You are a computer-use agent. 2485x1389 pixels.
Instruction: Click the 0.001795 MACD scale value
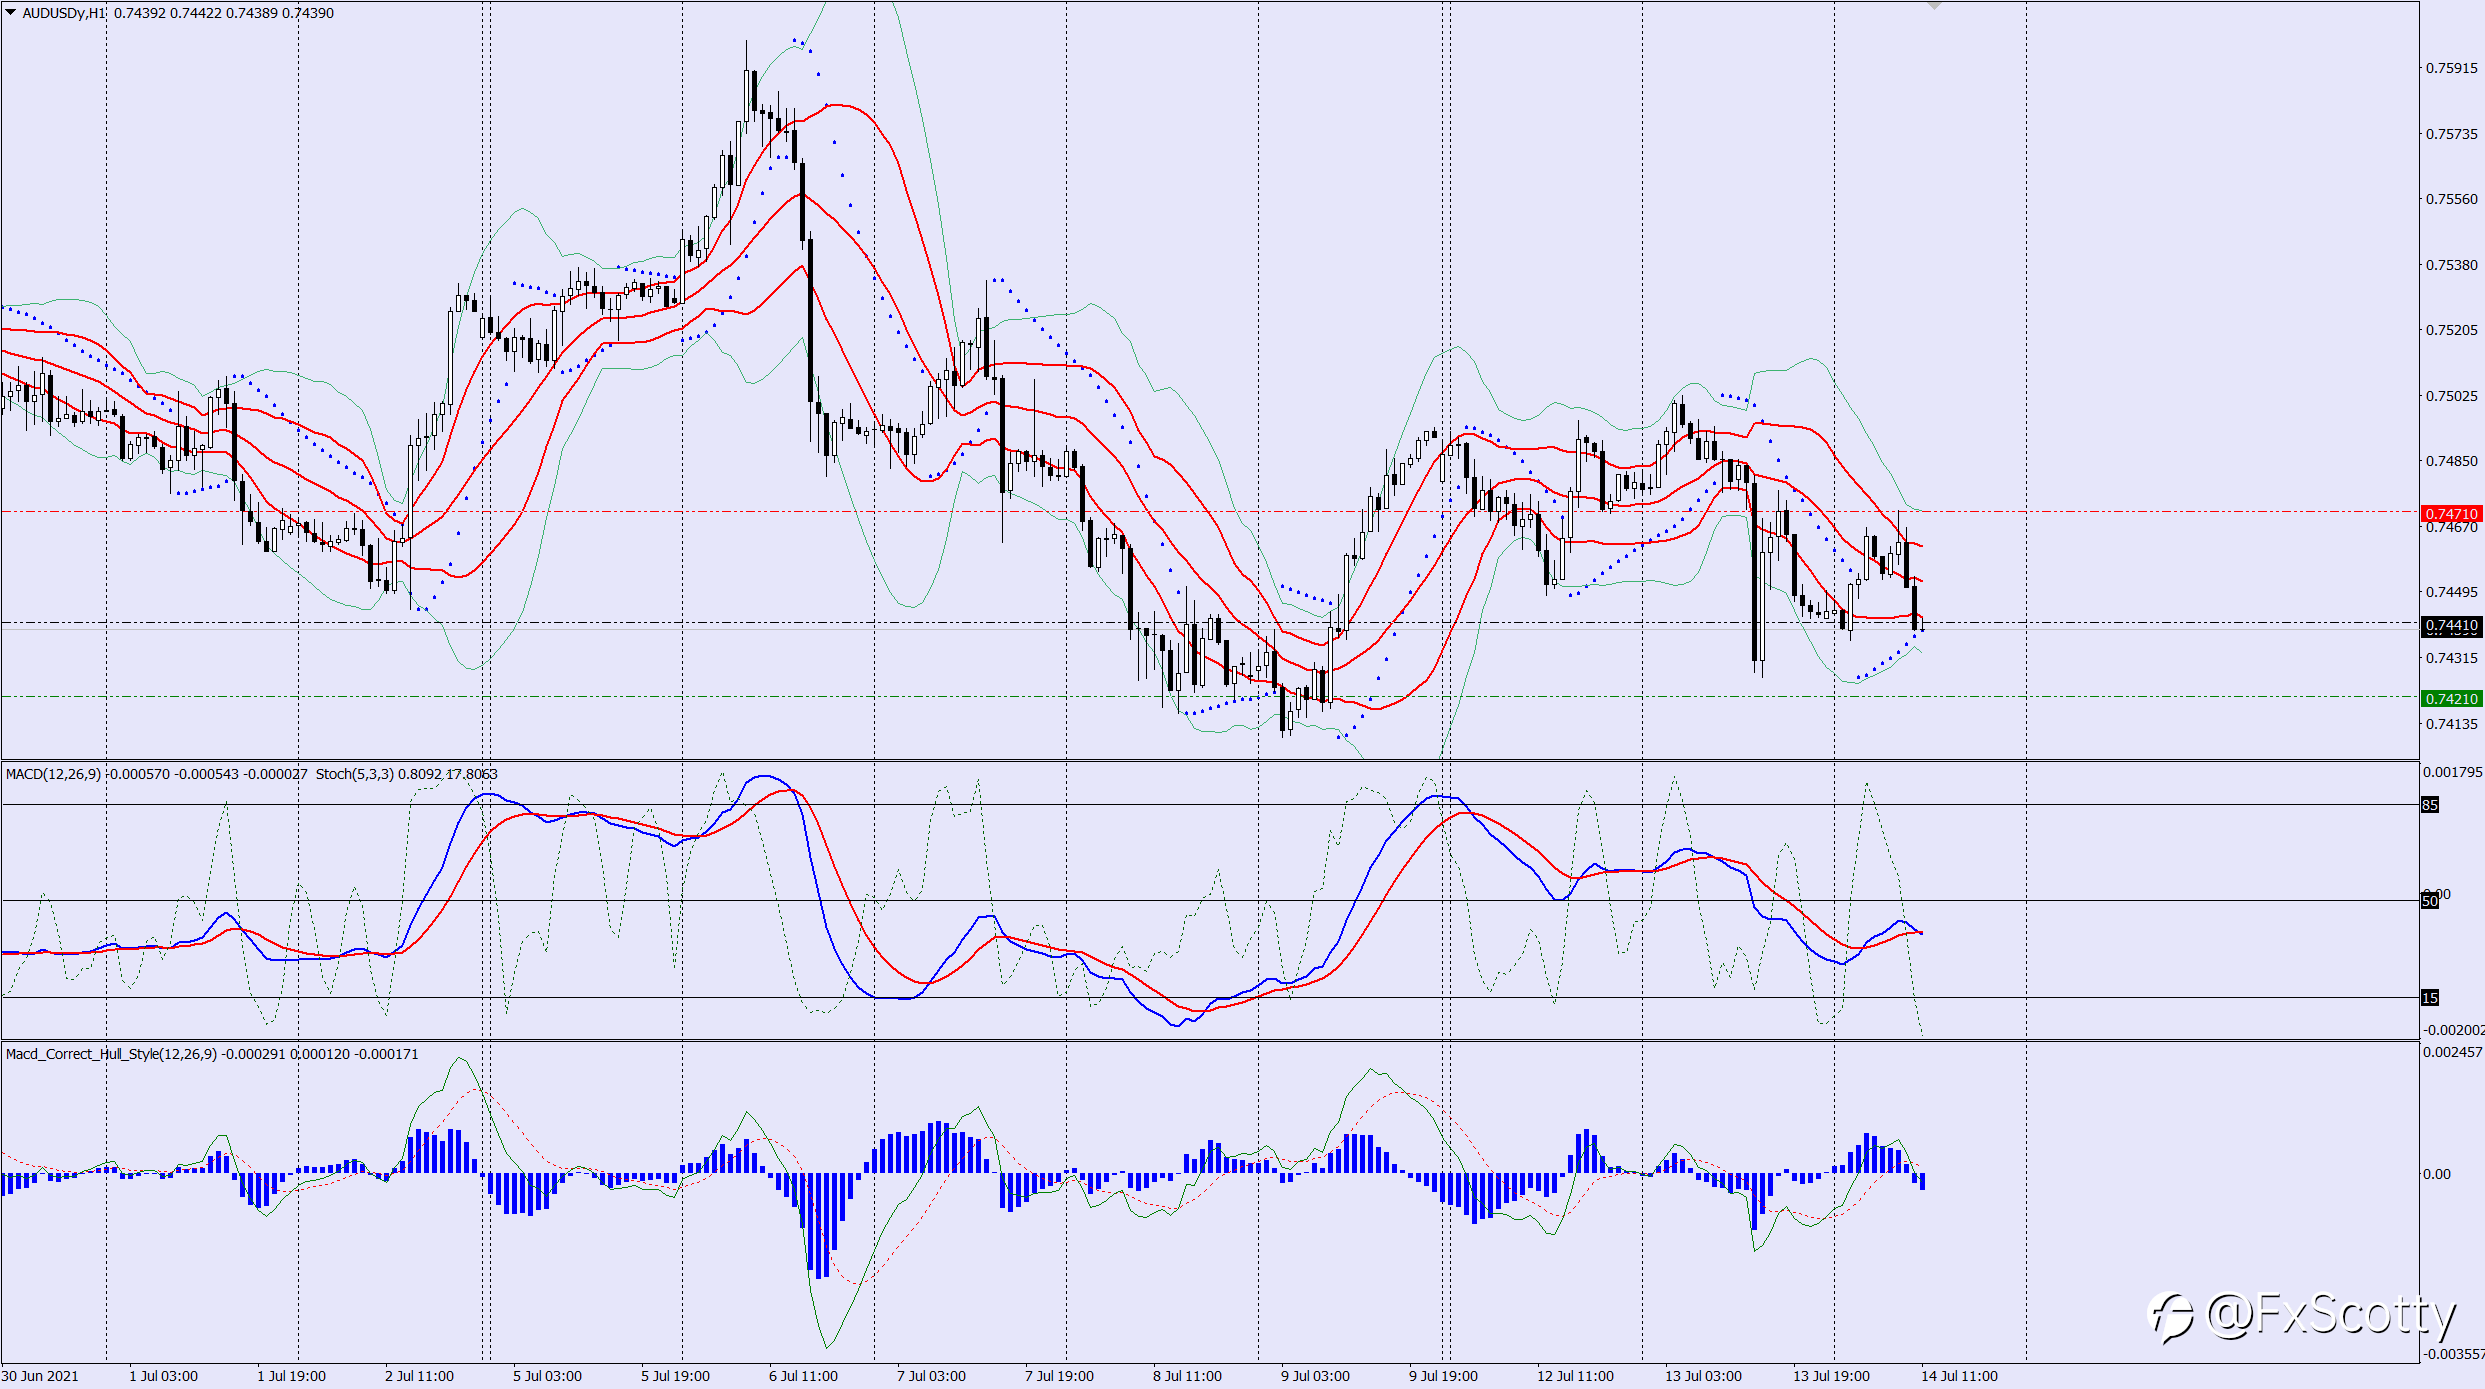(x=2453, y=772)
